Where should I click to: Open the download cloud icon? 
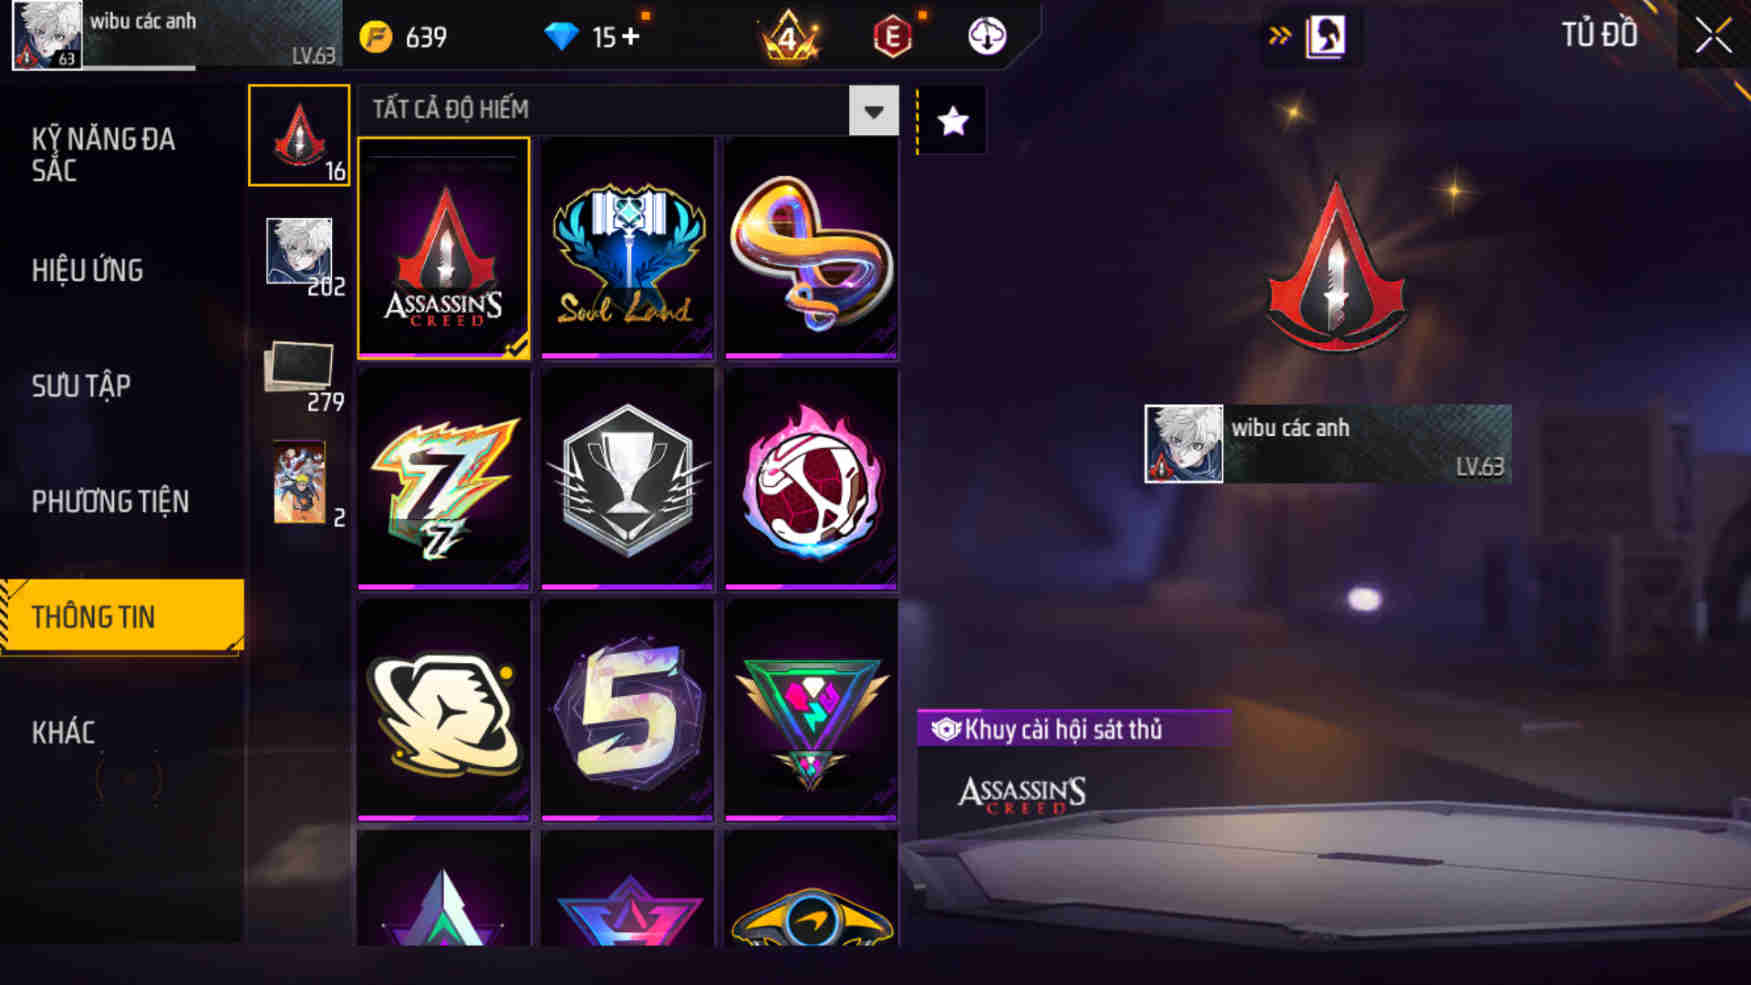(987, 37)
